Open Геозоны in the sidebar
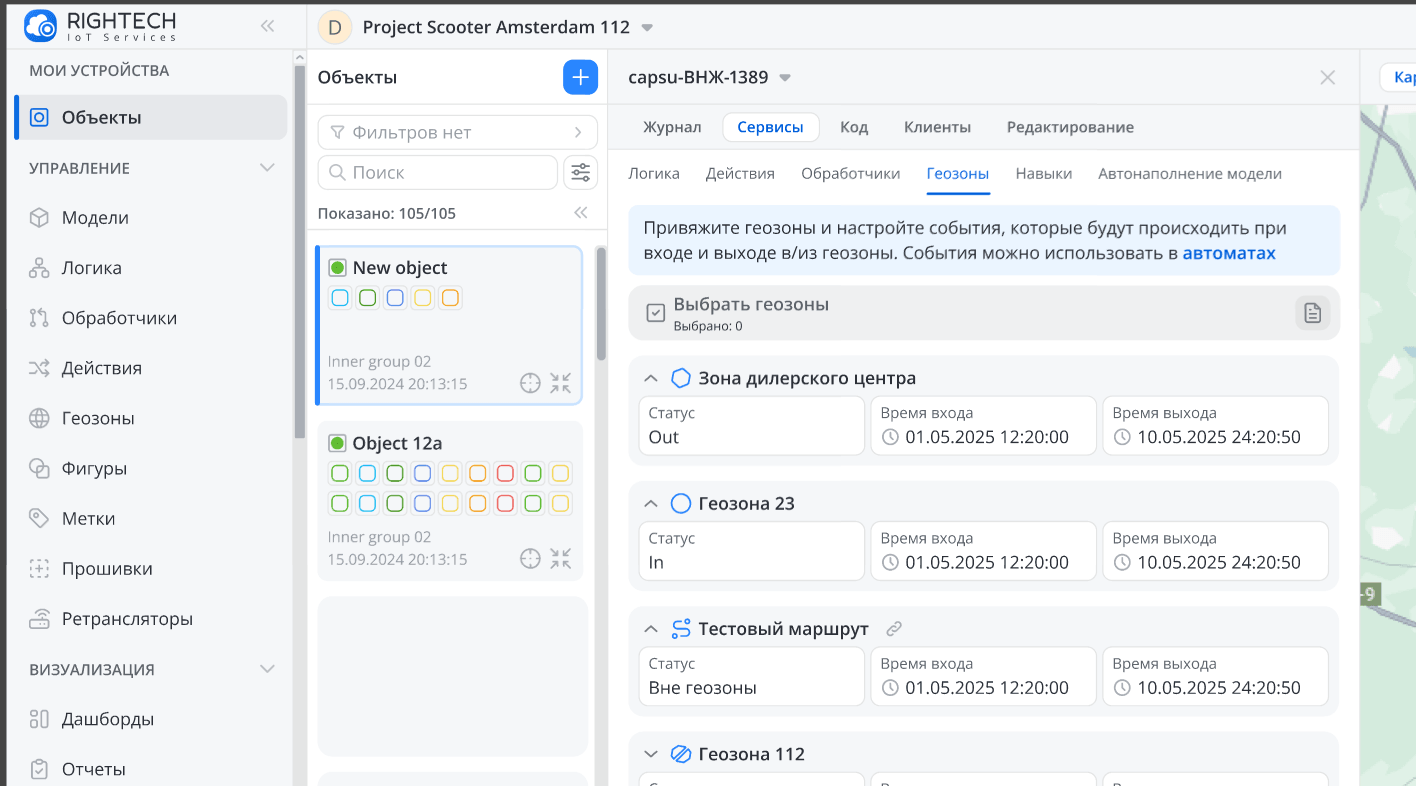 pyautogui.click(x=98, y=418)
